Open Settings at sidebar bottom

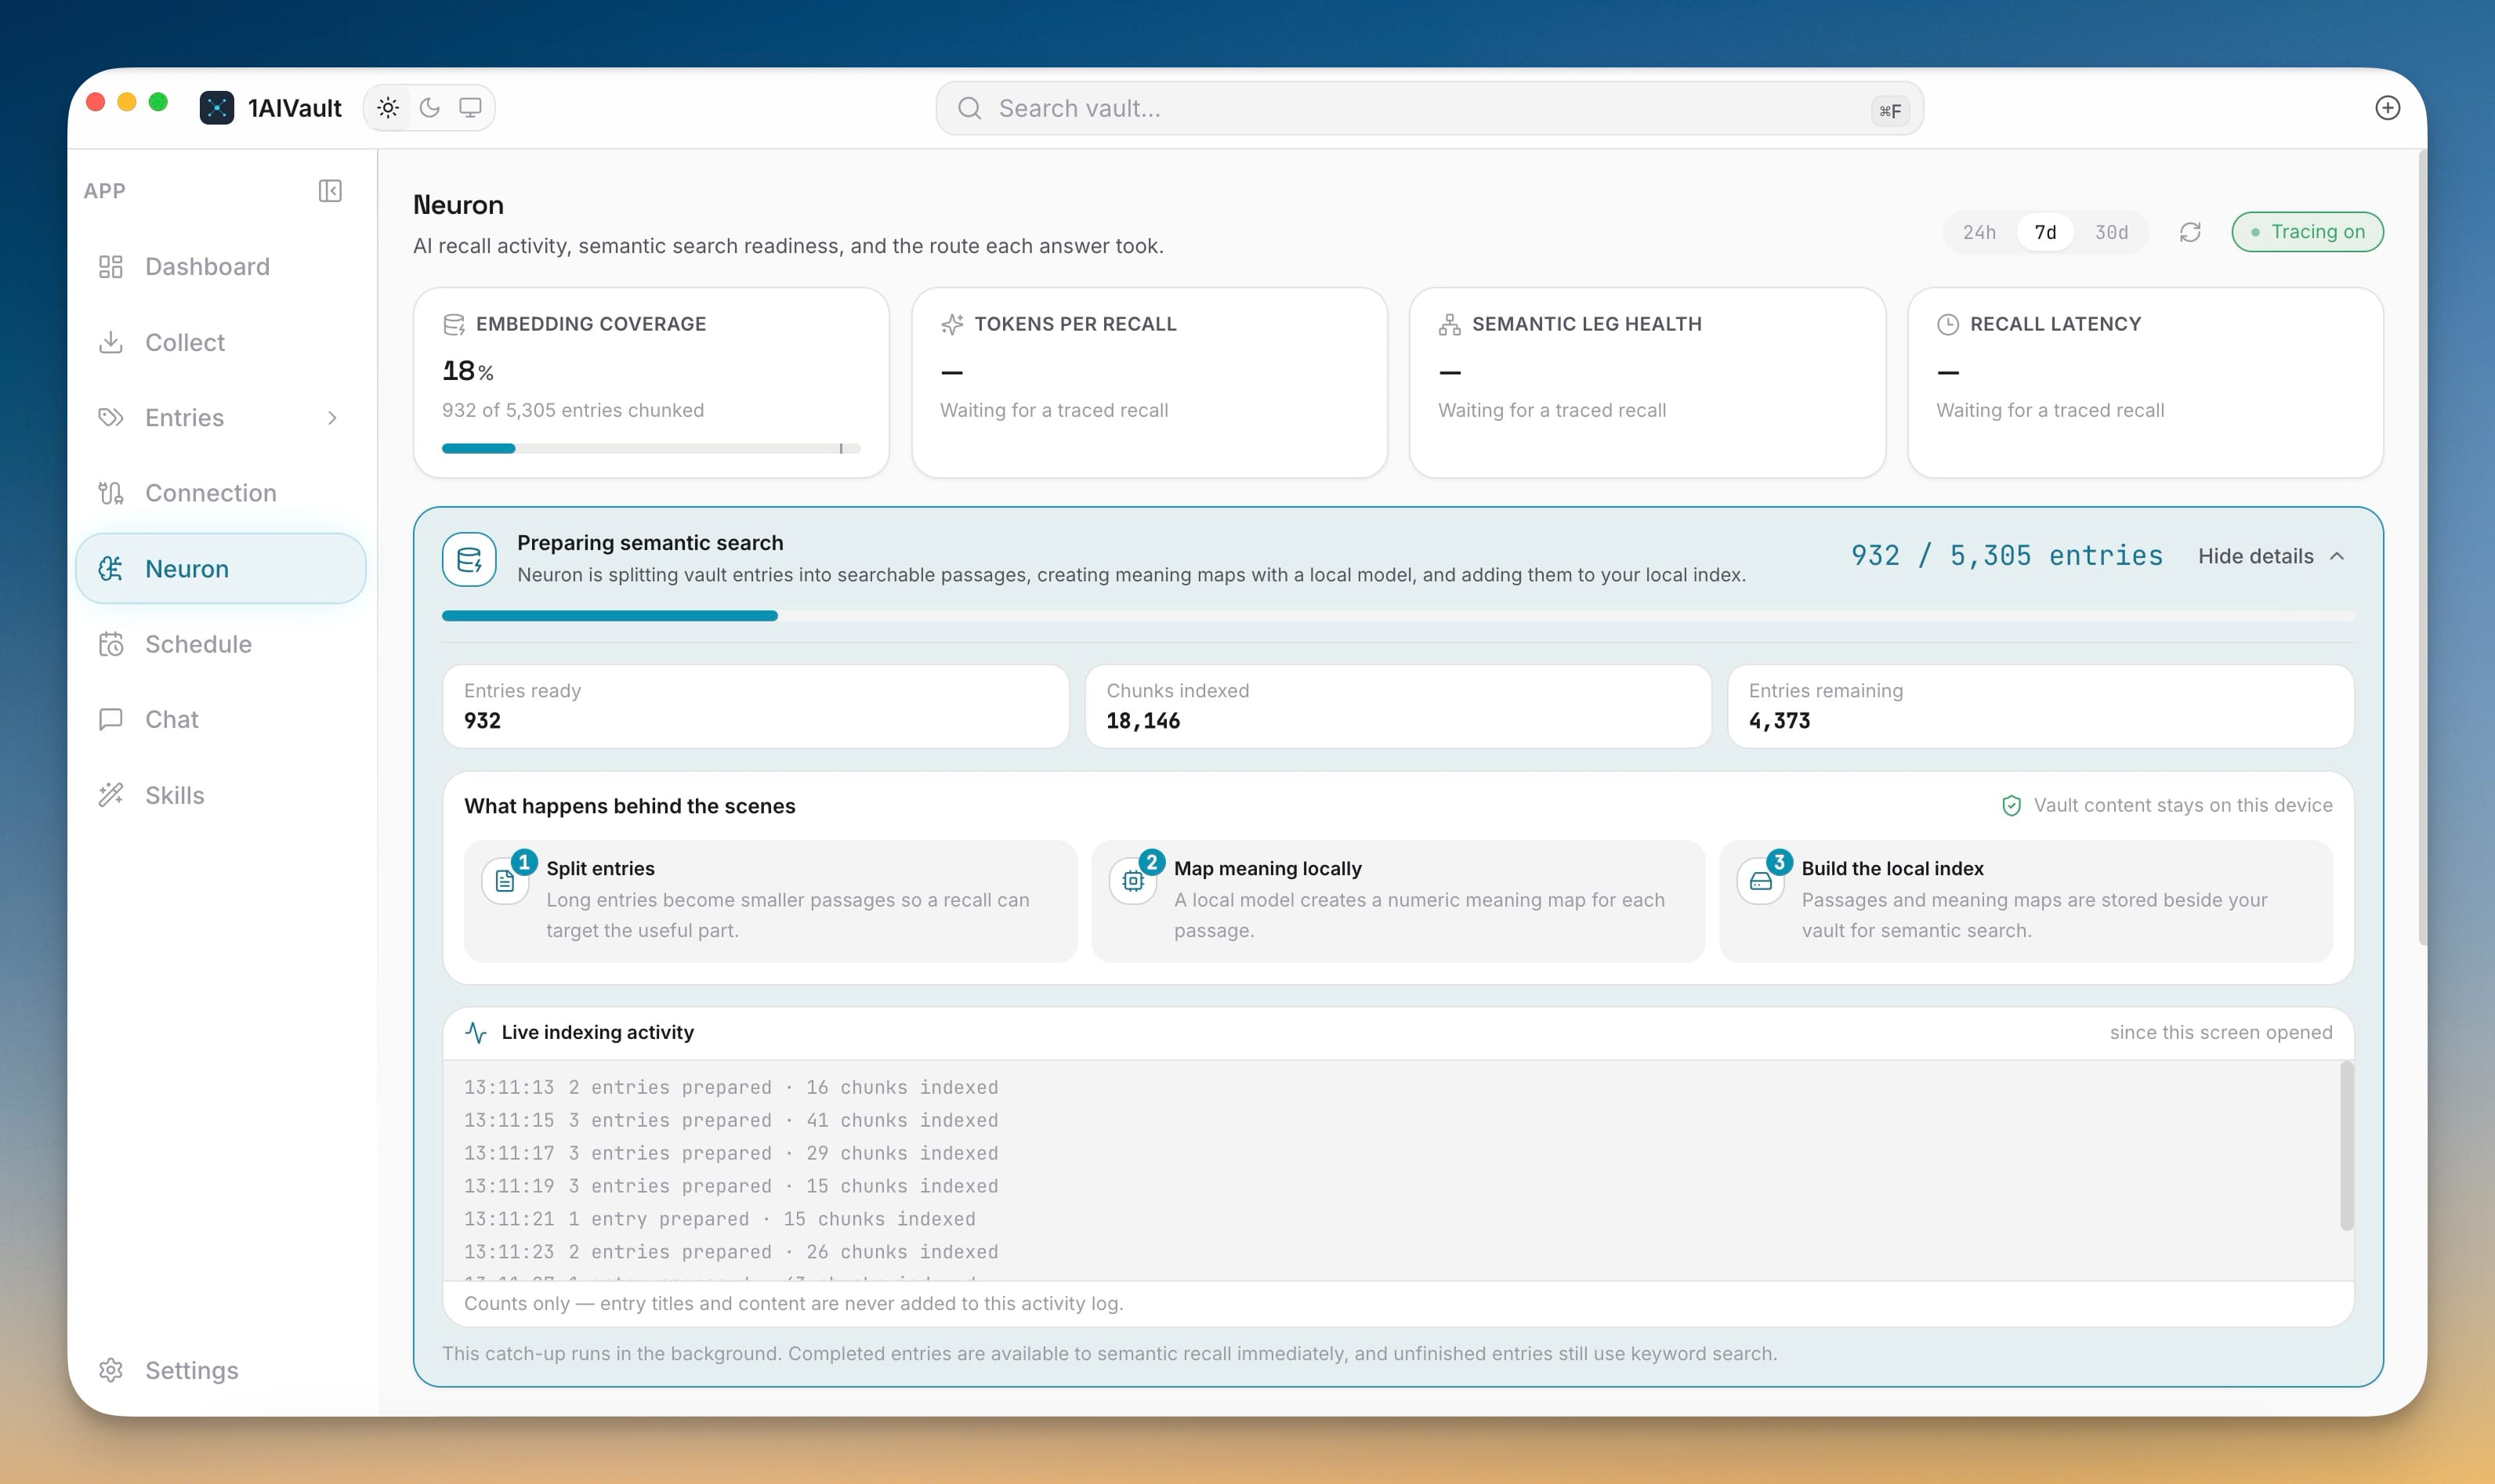(x=221, y=1370)
